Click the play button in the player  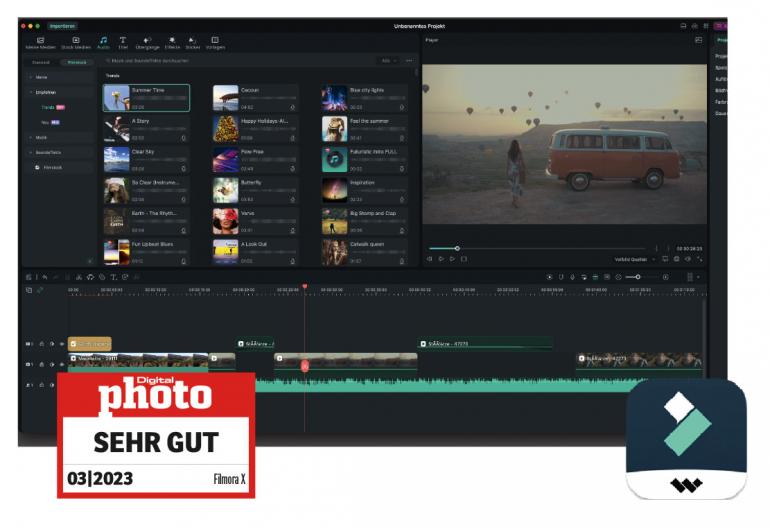pyautogui.click(x=452, y=259)
